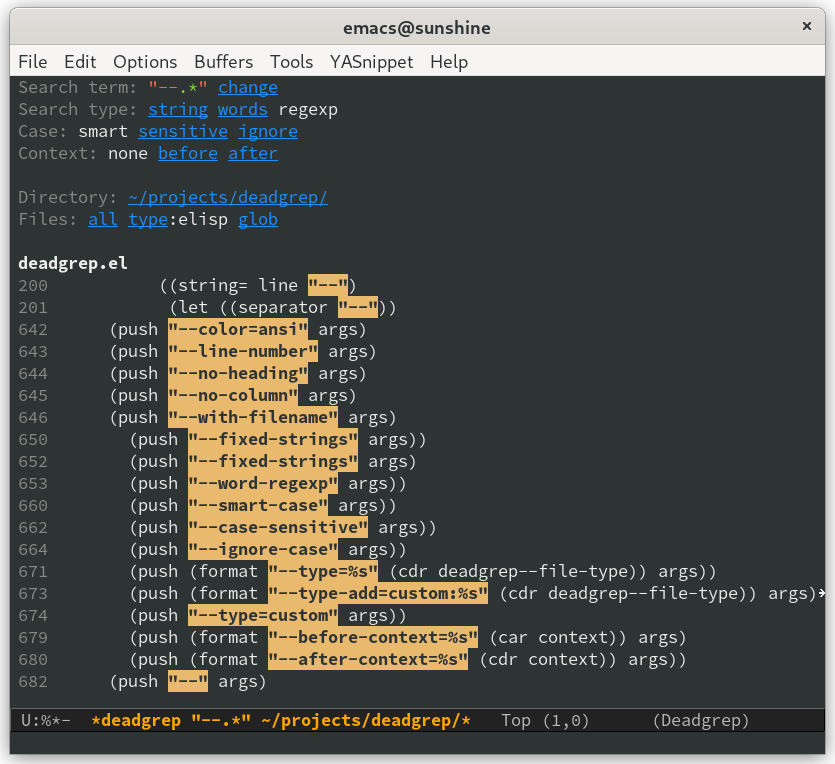The image size is (835, 764).
Task: Open the File menu
Action: [32, 62]
